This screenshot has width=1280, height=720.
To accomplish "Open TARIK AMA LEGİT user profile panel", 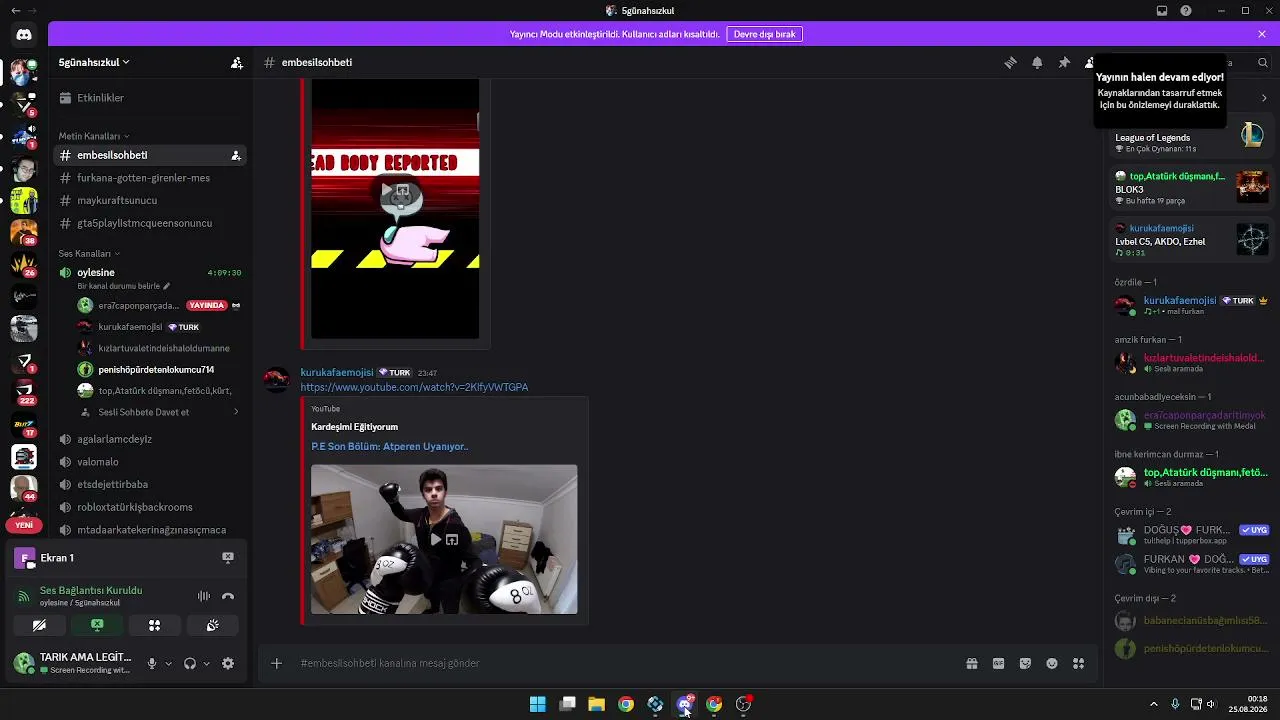I will (75, 662).
